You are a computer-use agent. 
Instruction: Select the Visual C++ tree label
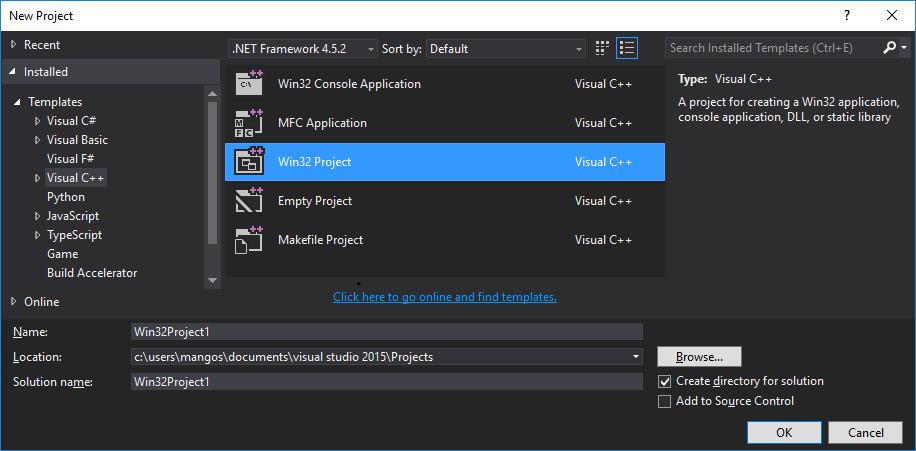[76, 178]
